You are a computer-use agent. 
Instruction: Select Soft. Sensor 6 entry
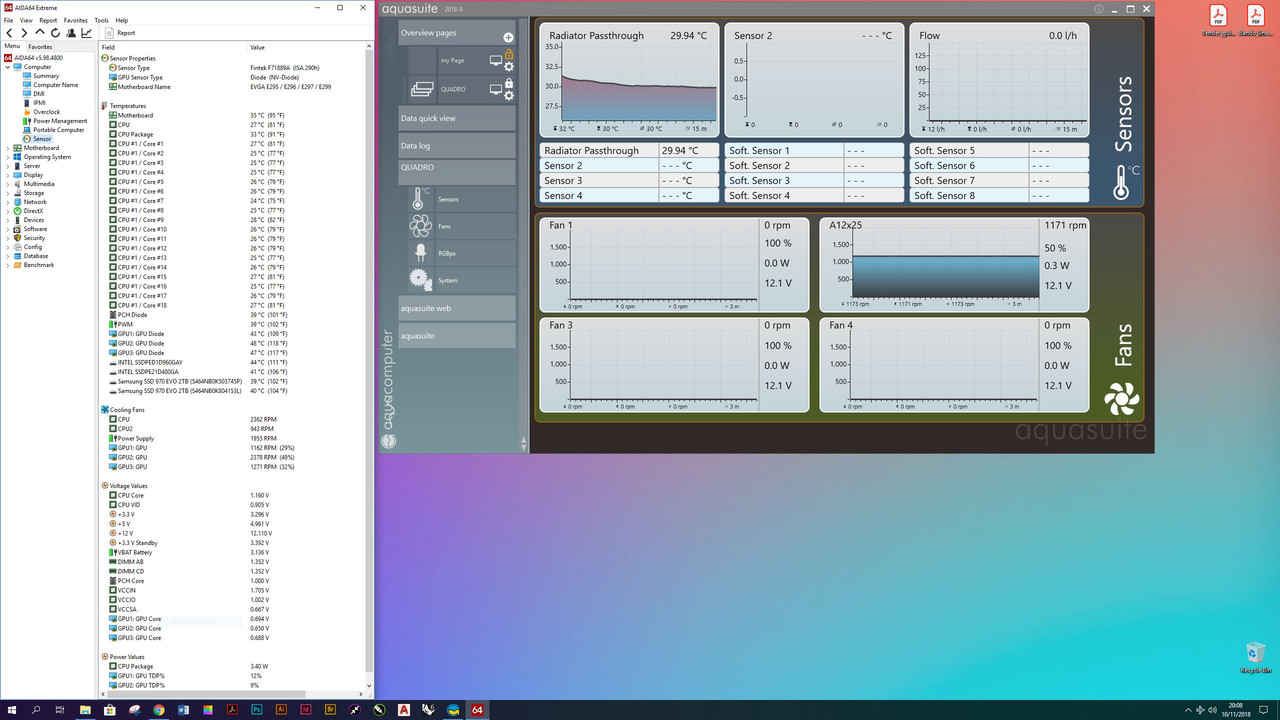(x=1000, y=166)
